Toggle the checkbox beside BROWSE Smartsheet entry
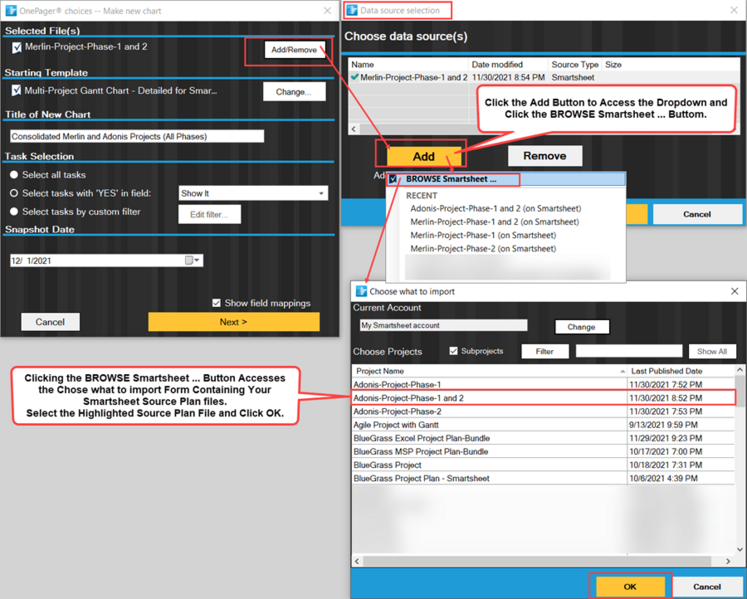 (x=393, y=179)
